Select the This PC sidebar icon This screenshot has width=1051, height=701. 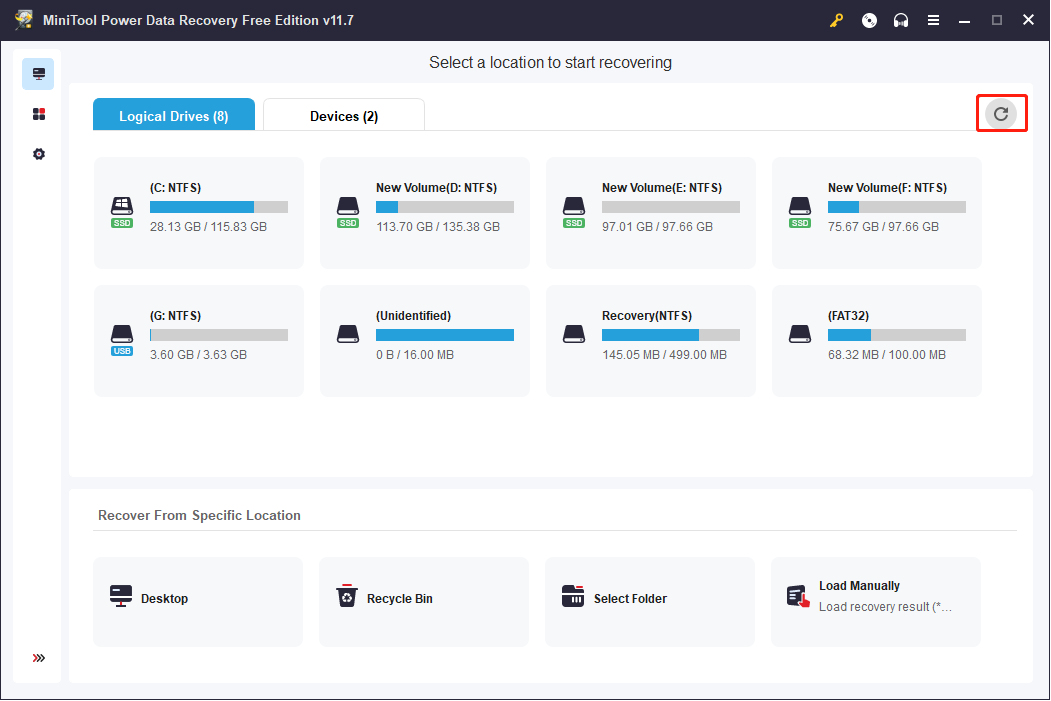pos(38,74)
